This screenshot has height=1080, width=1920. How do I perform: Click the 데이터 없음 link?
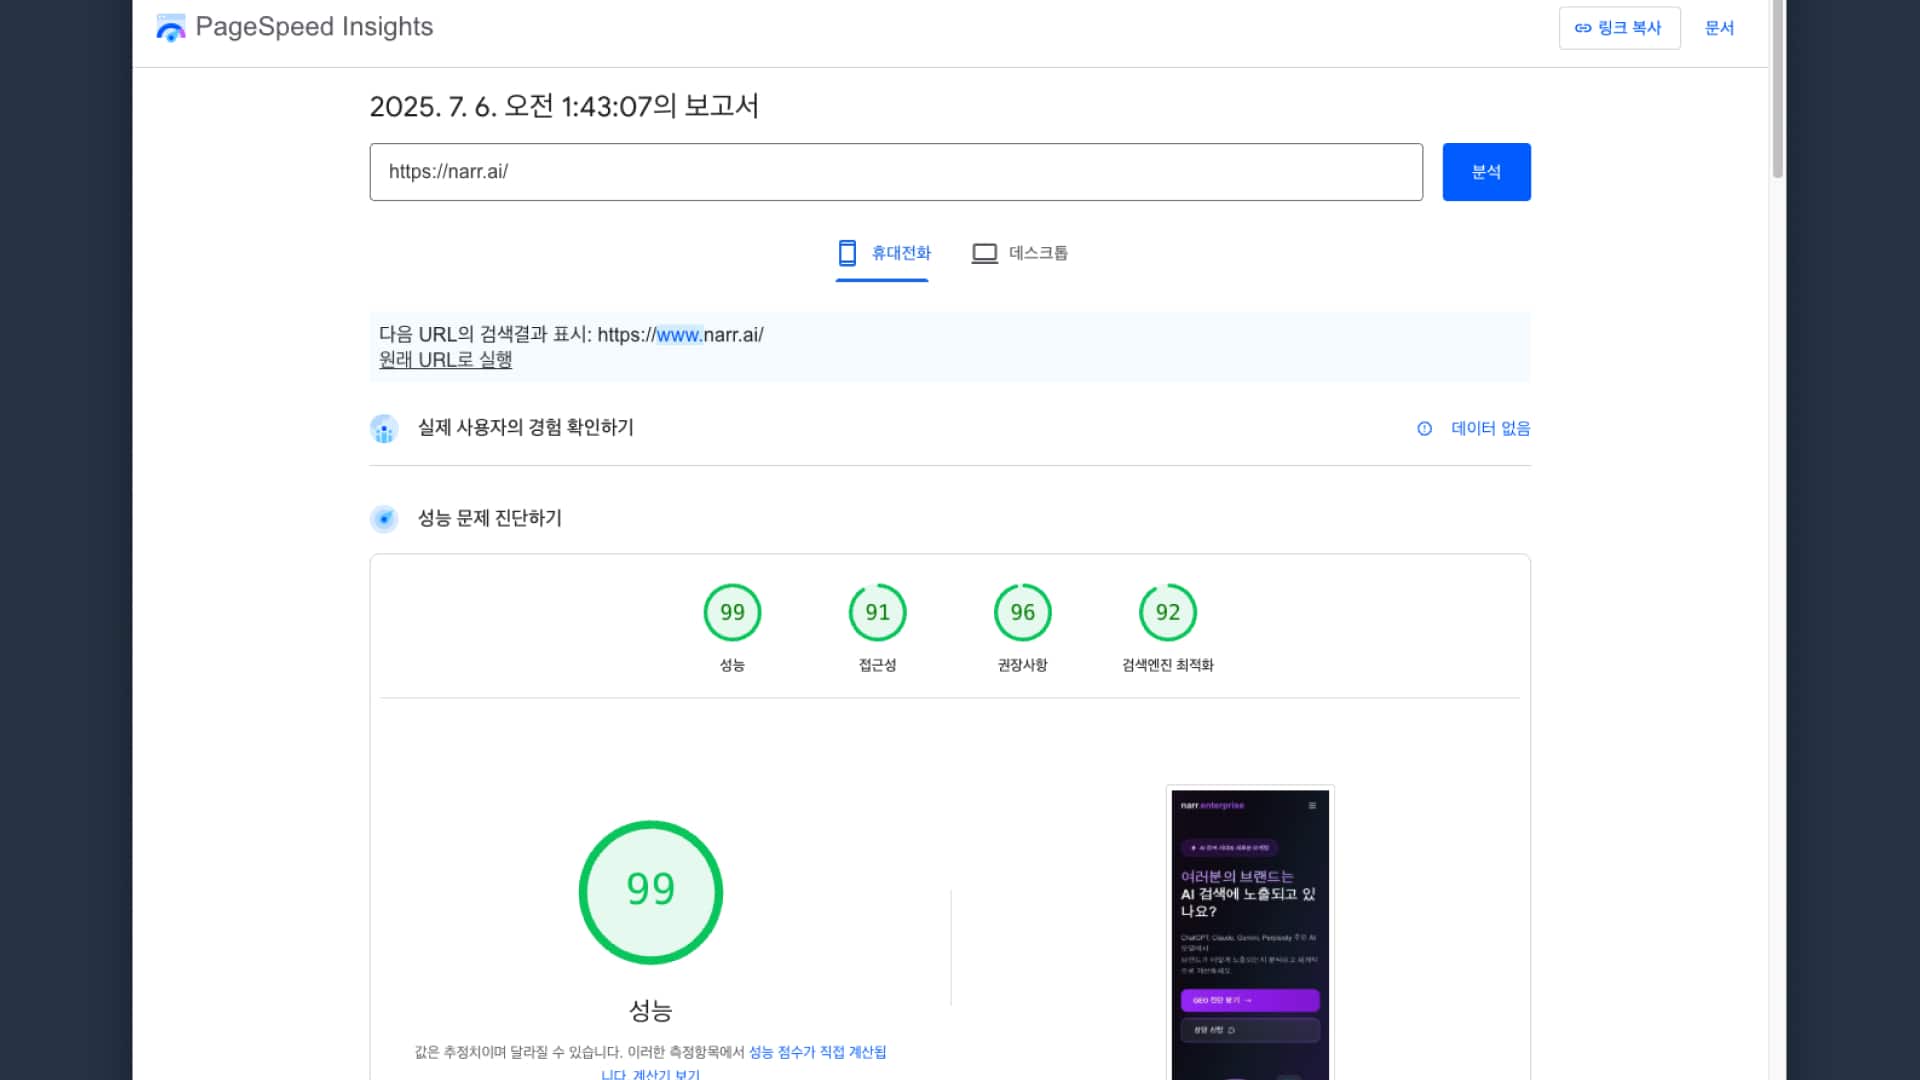click(x=1490, y=428)
